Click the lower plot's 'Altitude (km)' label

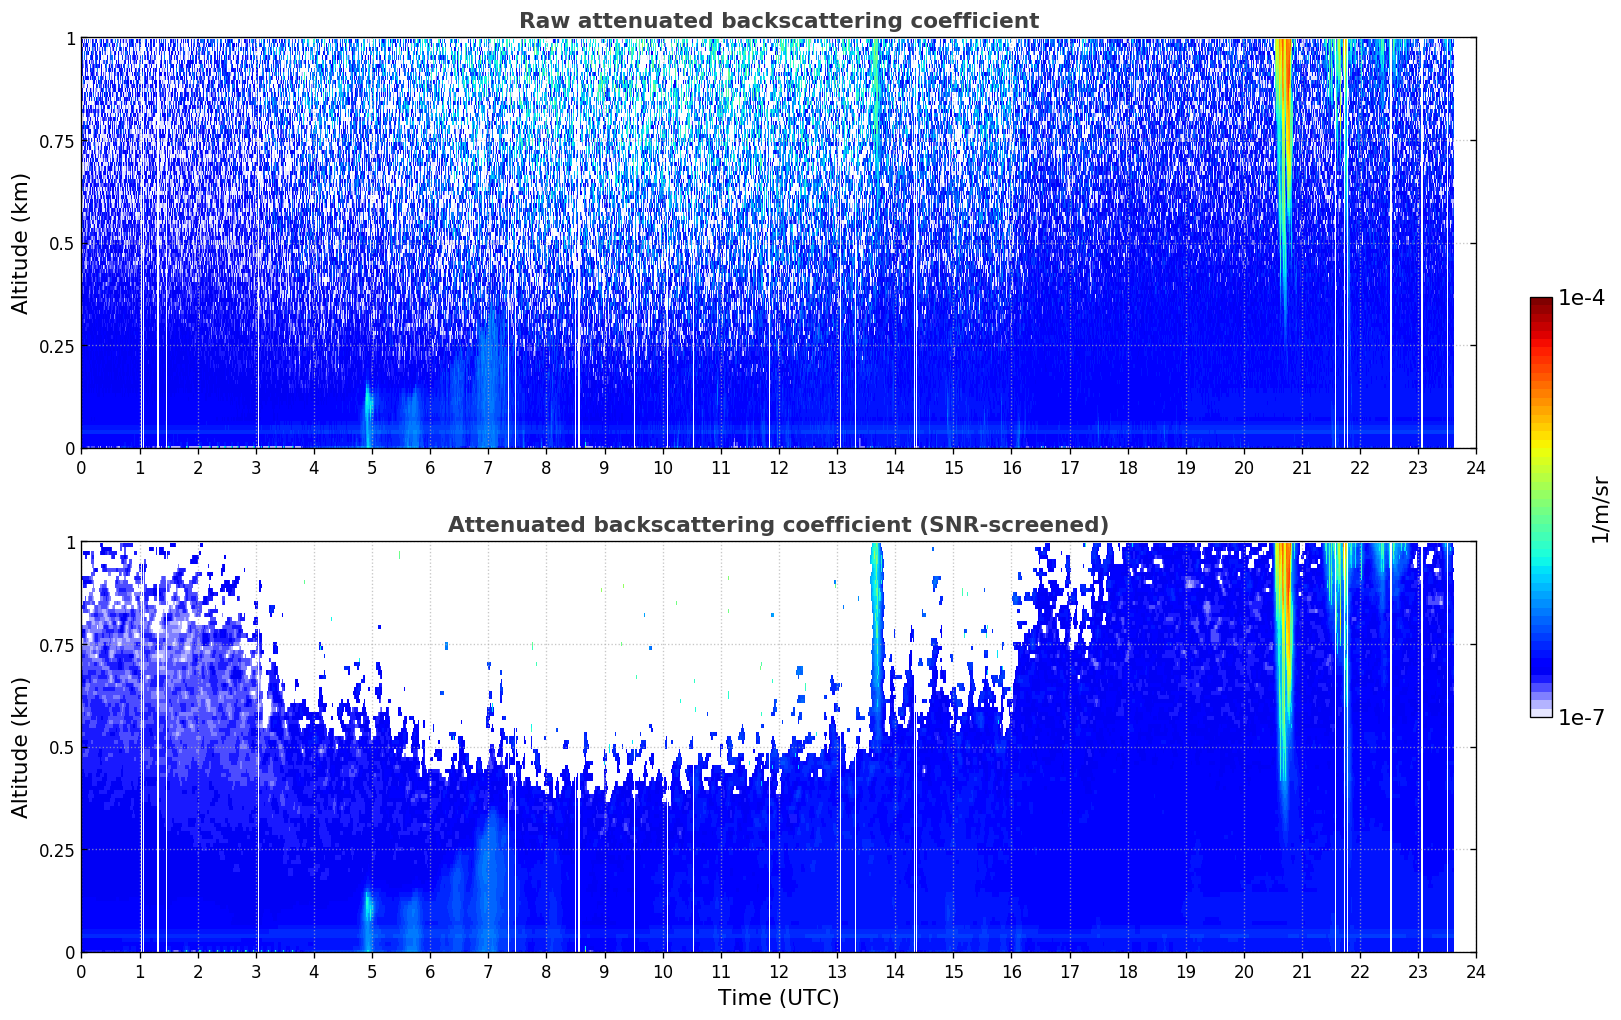click(x=21, y=747)
